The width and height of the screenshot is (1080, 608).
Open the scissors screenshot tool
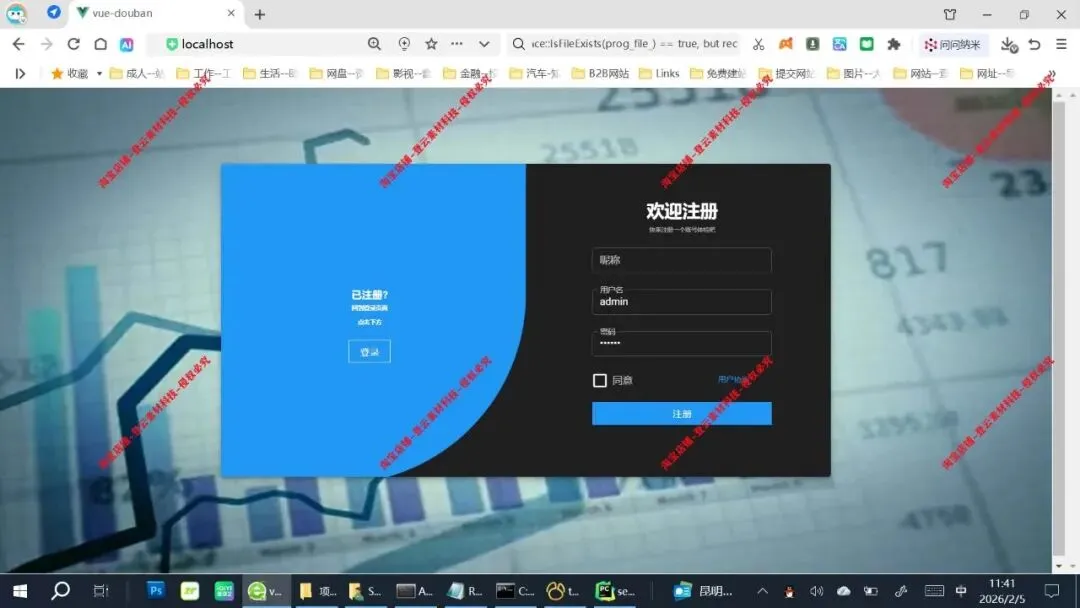click(x=758, y=44)
